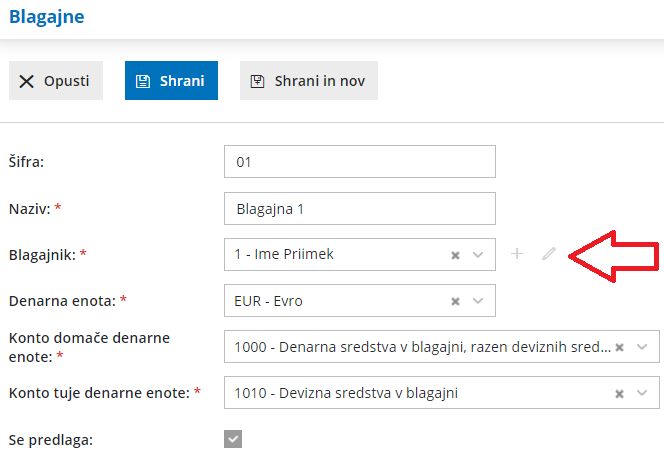The image size is (664, 457).
Task: Click into the Šifra input field
Action: pyautogui.click(x=360, y=161)
